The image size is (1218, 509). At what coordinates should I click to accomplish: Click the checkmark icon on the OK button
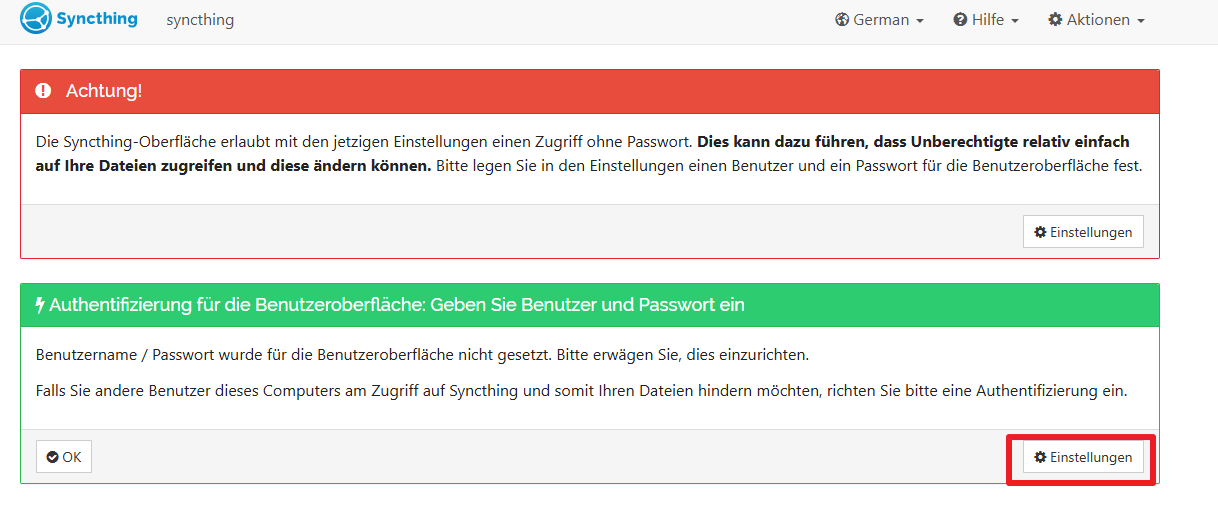(x=53, y=457)
